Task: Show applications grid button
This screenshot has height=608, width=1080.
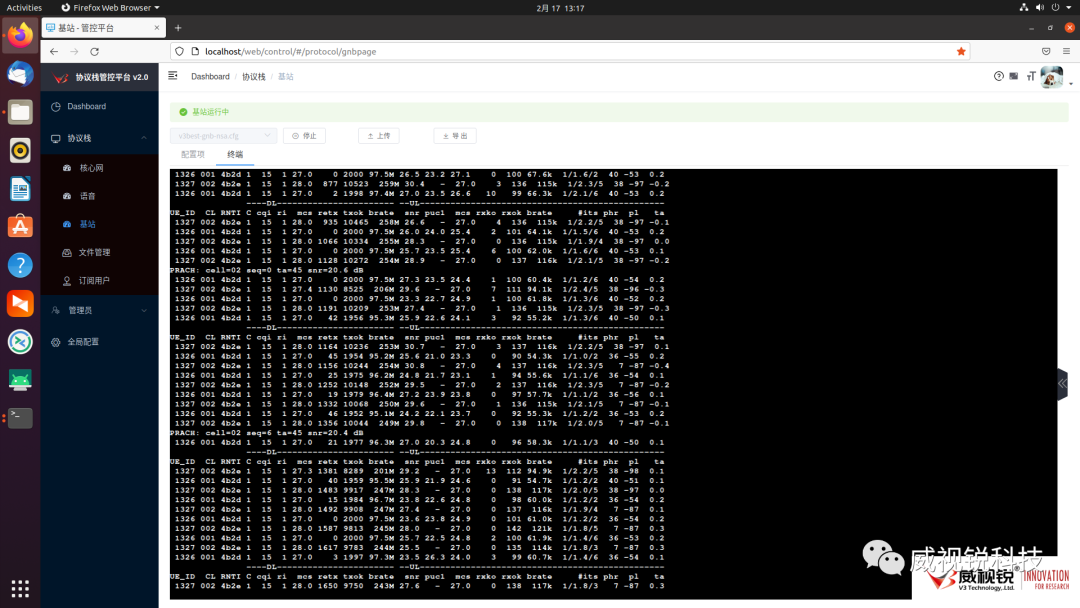Action: click(x=20, y=589)
